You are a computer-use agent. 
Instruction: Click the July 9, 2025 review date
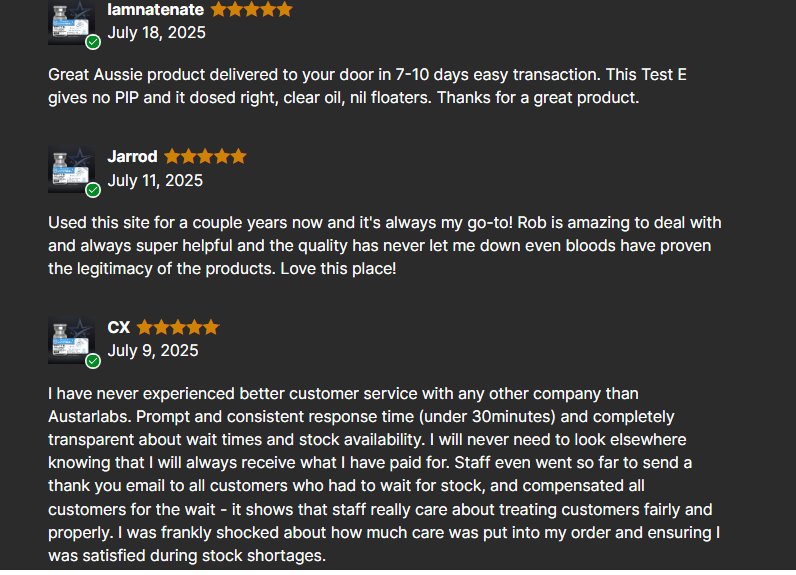coord(153,350)
